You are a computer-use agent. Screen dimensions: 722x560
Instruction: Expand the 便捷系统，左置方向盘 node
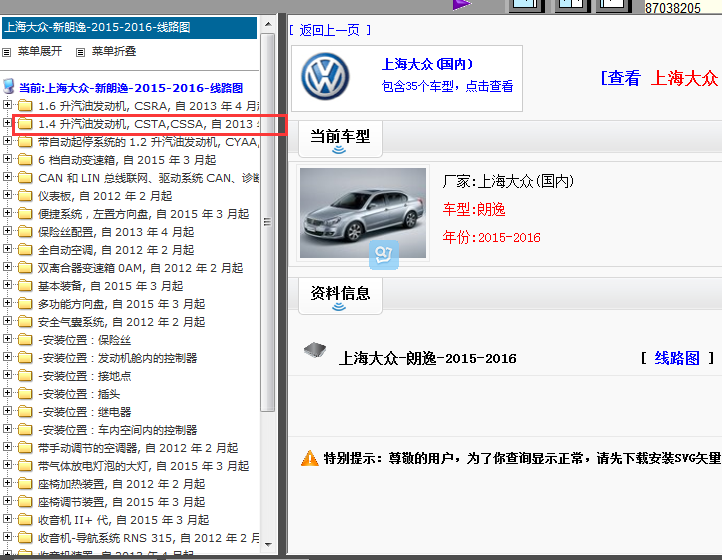pyautogui.click(x=7, y=212)
